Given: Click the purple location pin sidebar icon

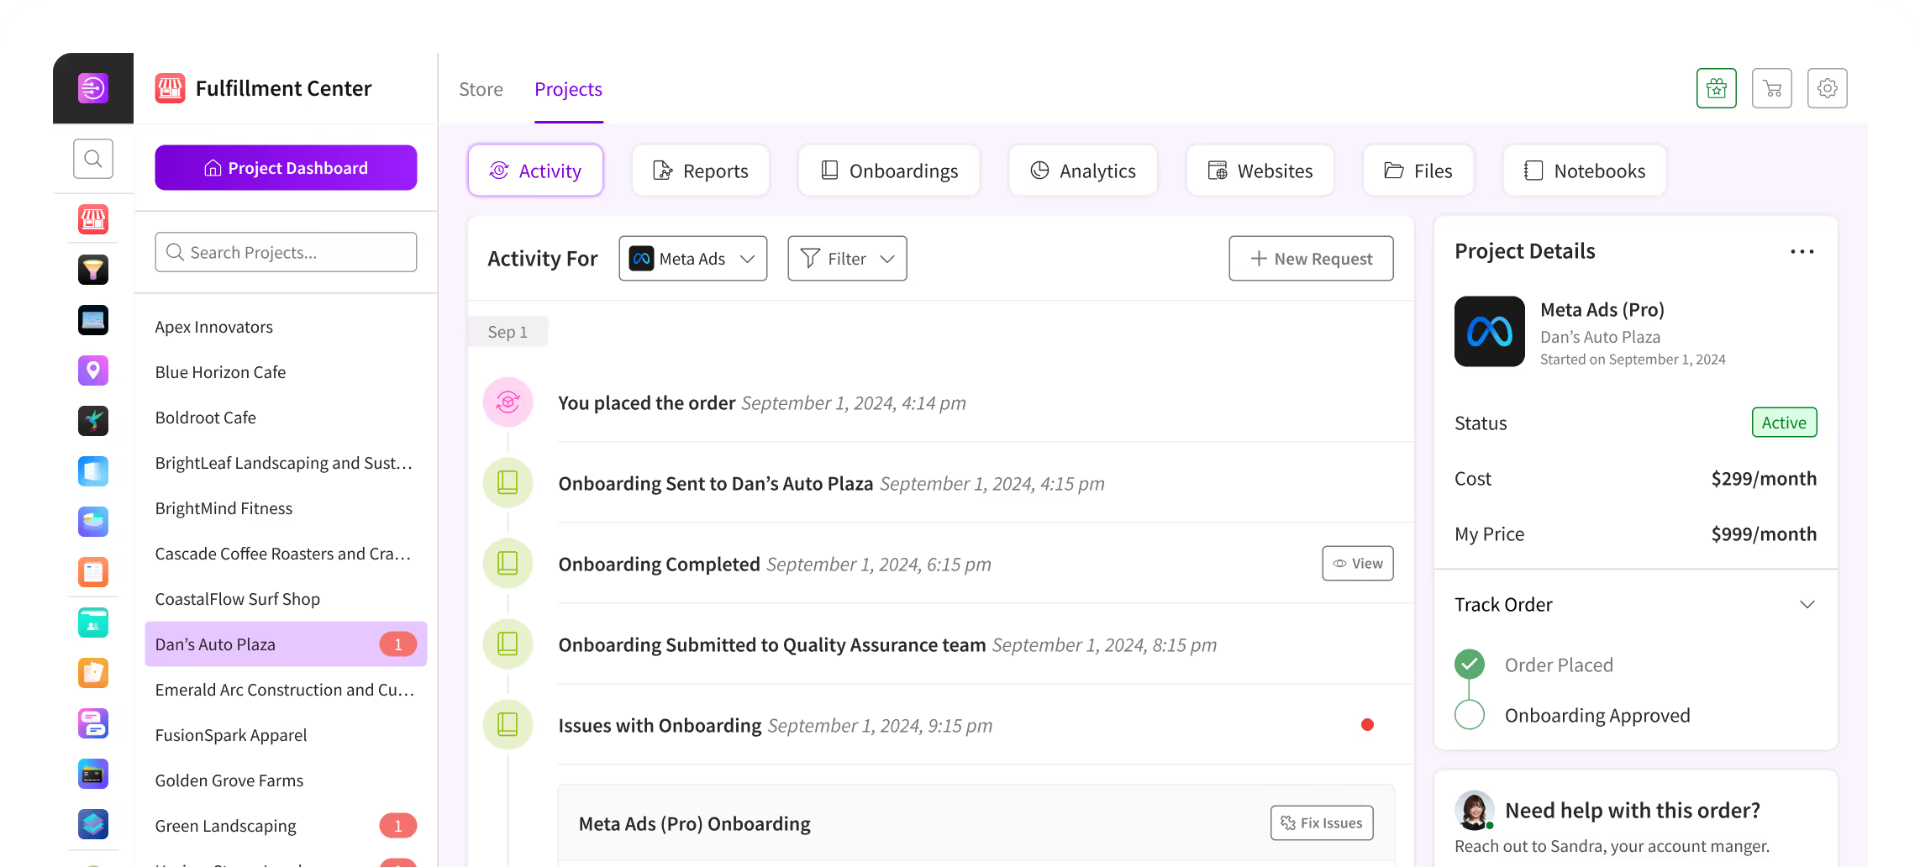Looking at the screenshot, I should tap(93, 370).
